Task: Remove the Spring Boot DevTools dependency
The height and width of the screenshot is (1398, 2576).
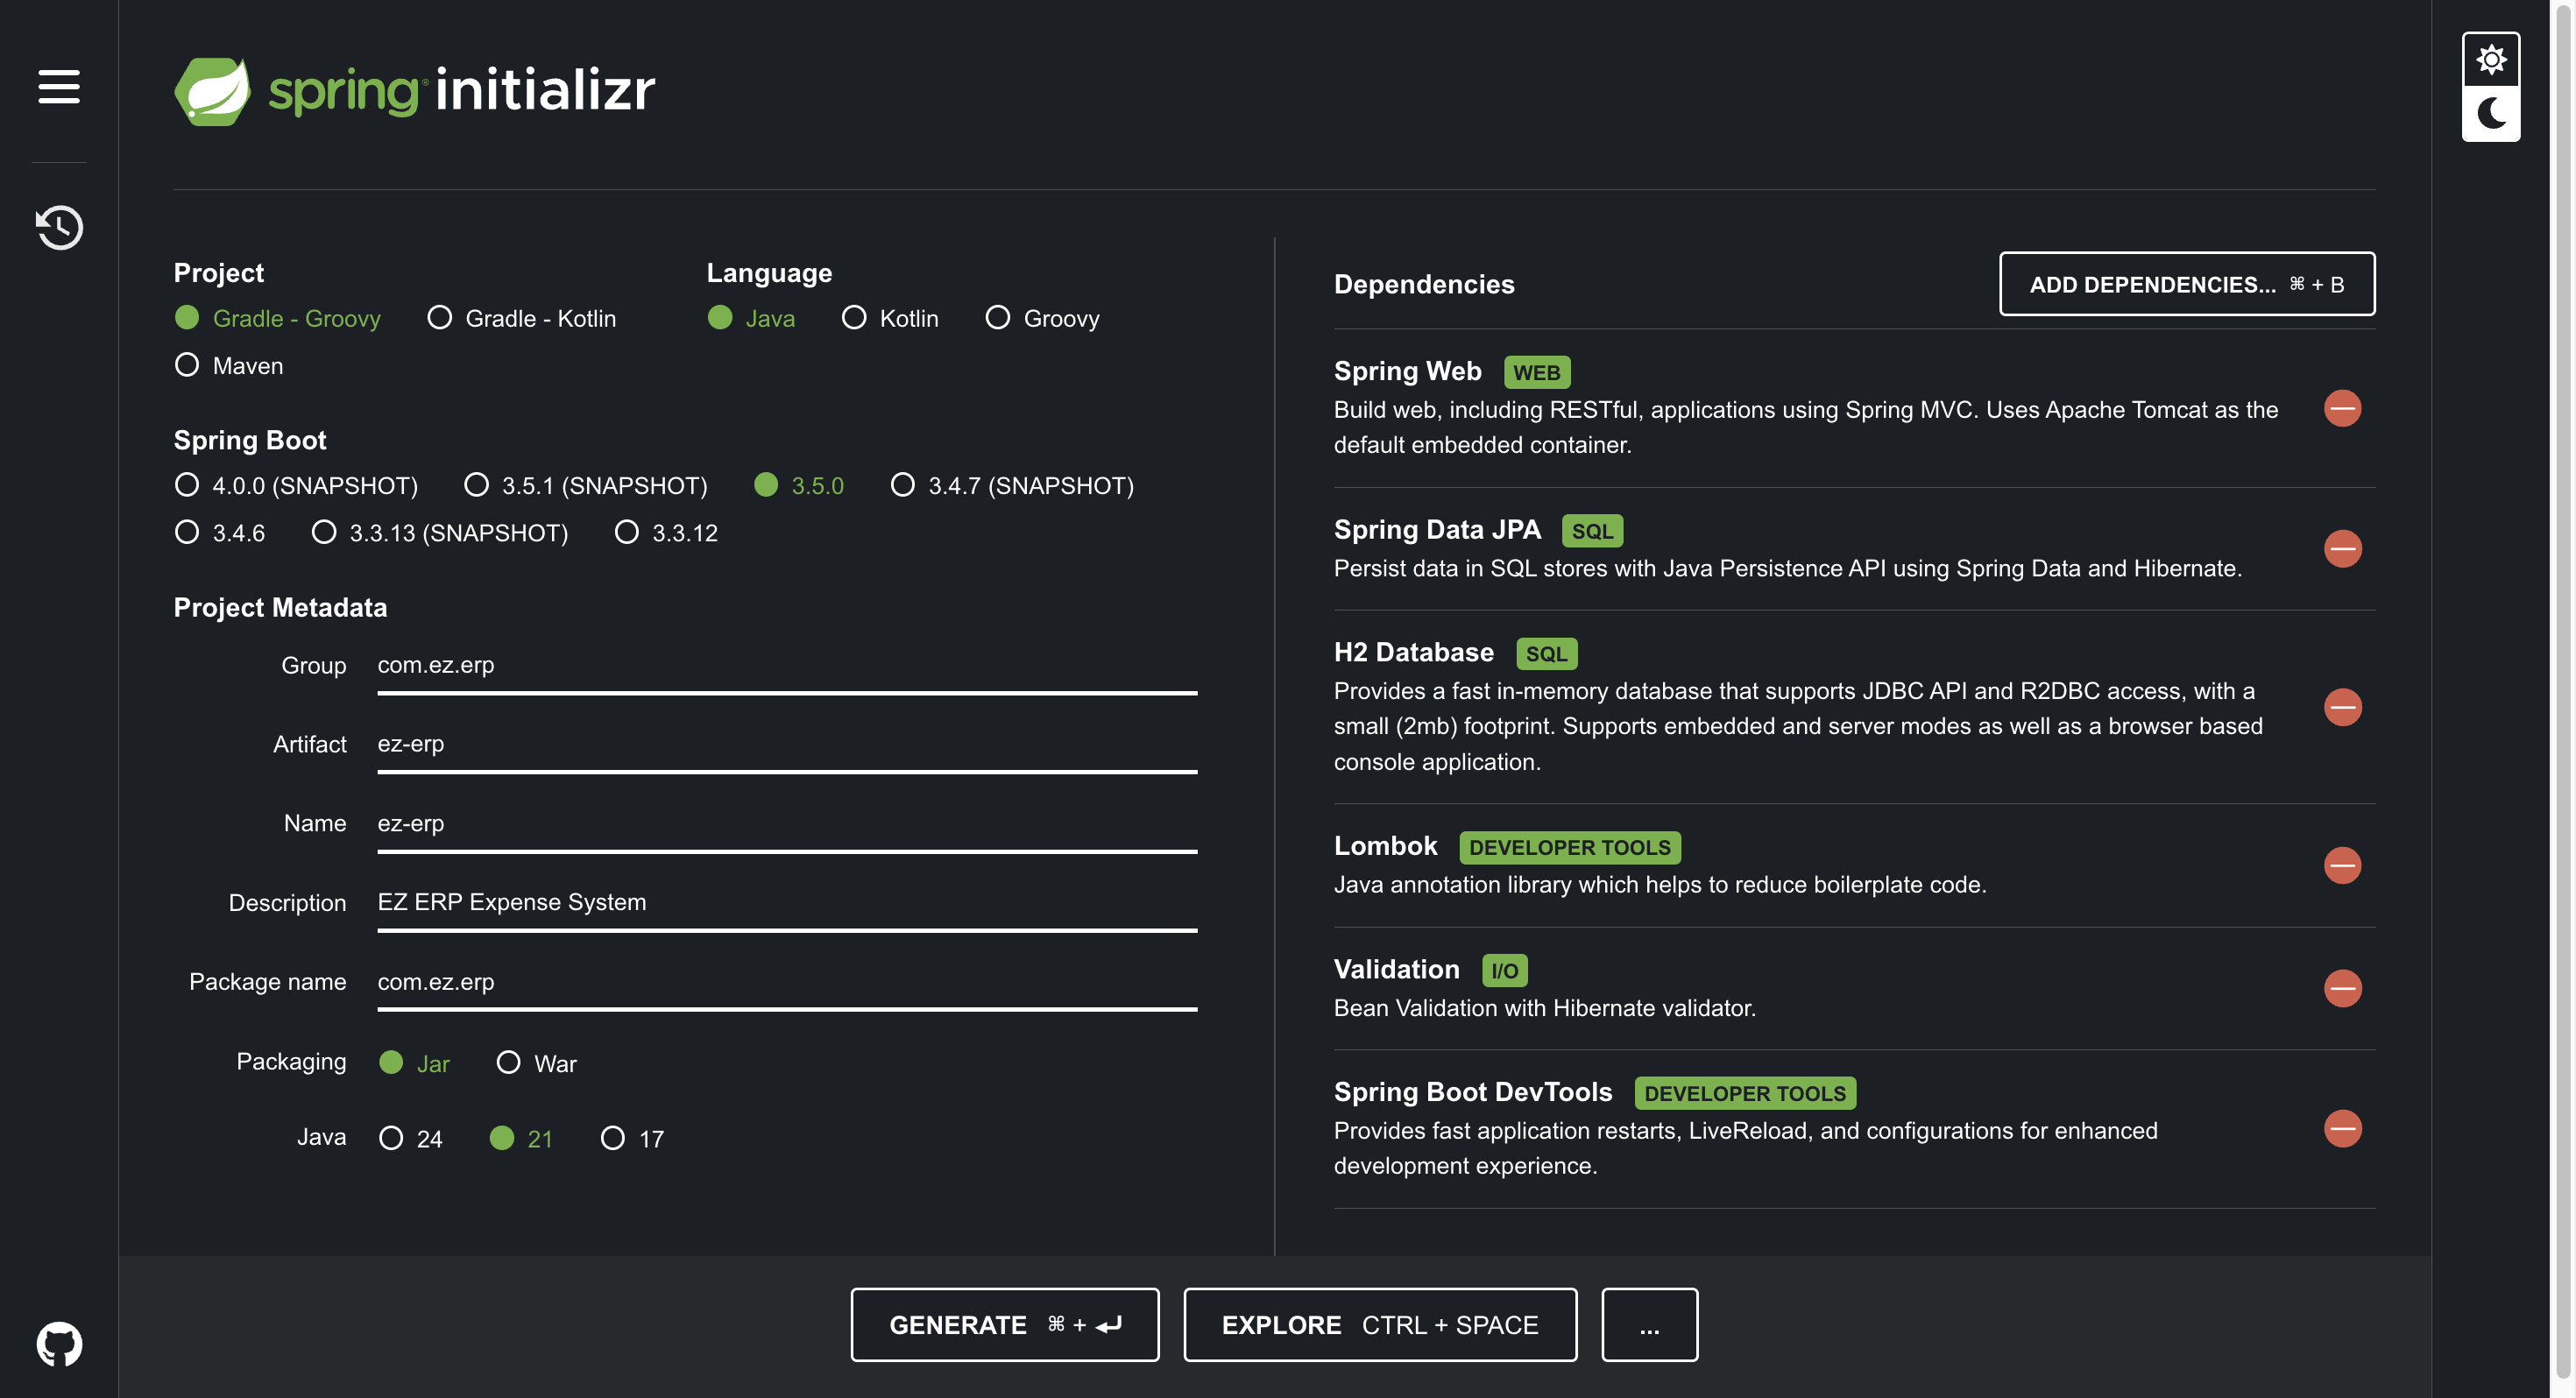Action: pyautogui.click(x=2342, y=1129)
